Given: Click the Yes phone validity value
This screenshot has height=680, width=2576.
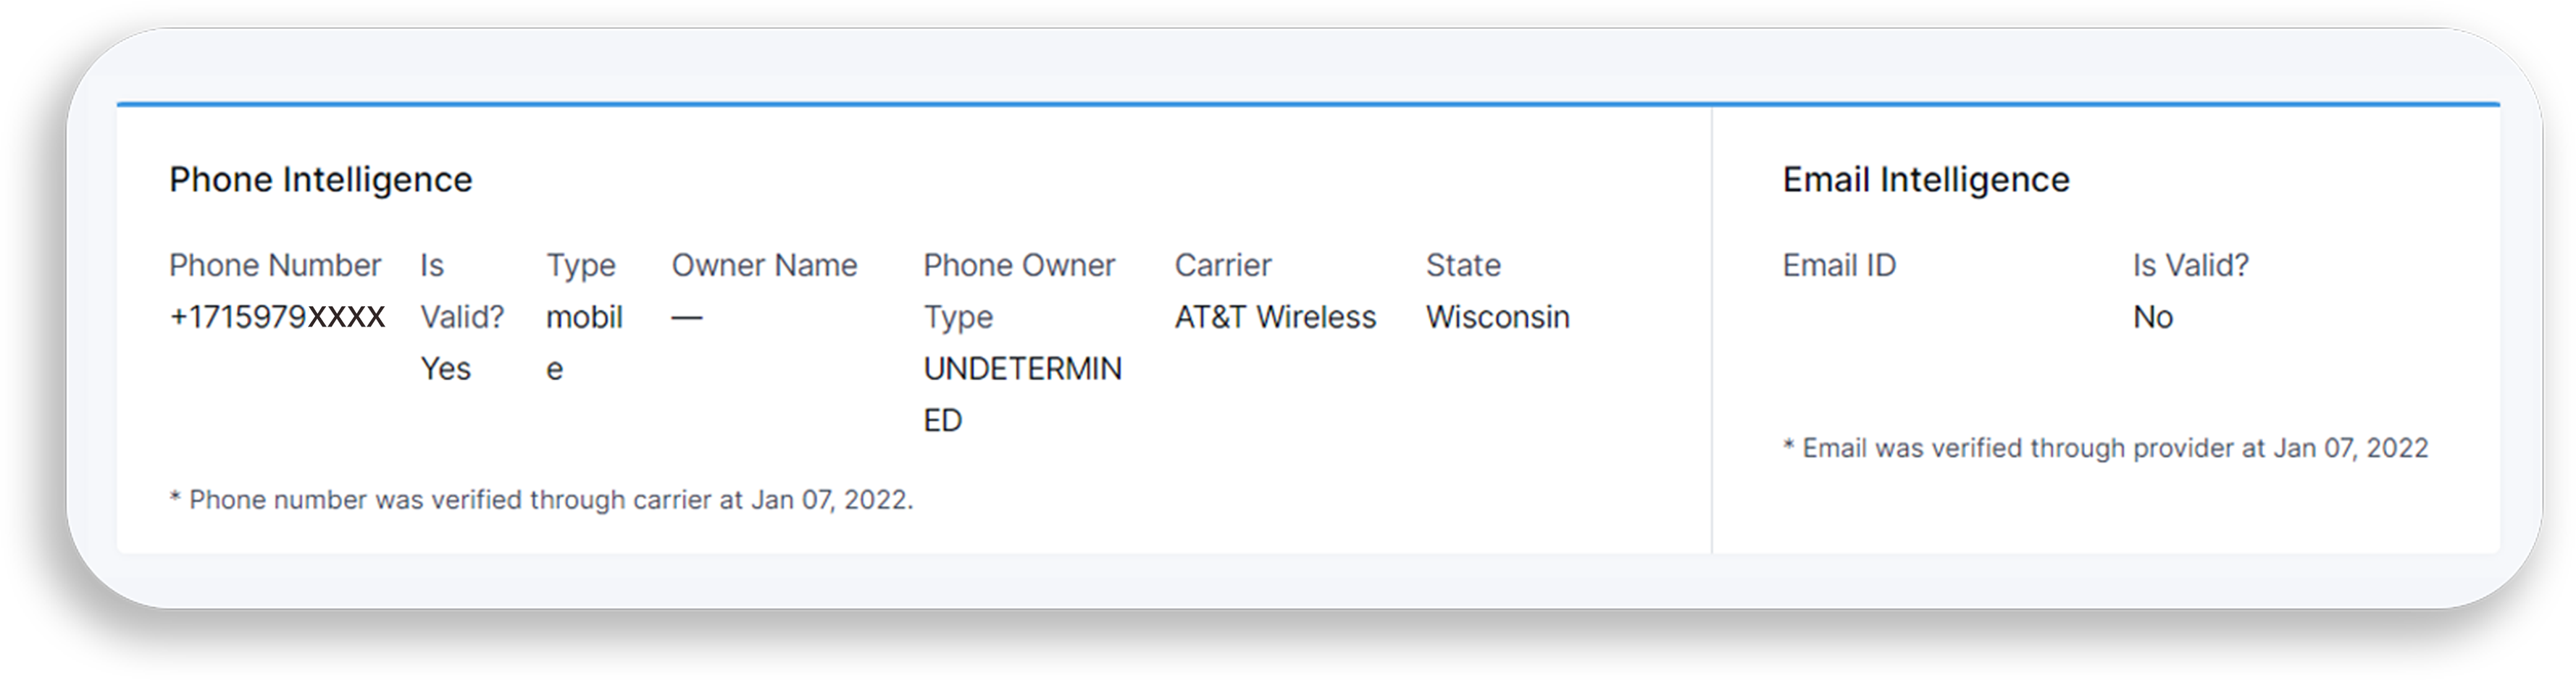Looking at the screenshot, I should pos(445,369).
